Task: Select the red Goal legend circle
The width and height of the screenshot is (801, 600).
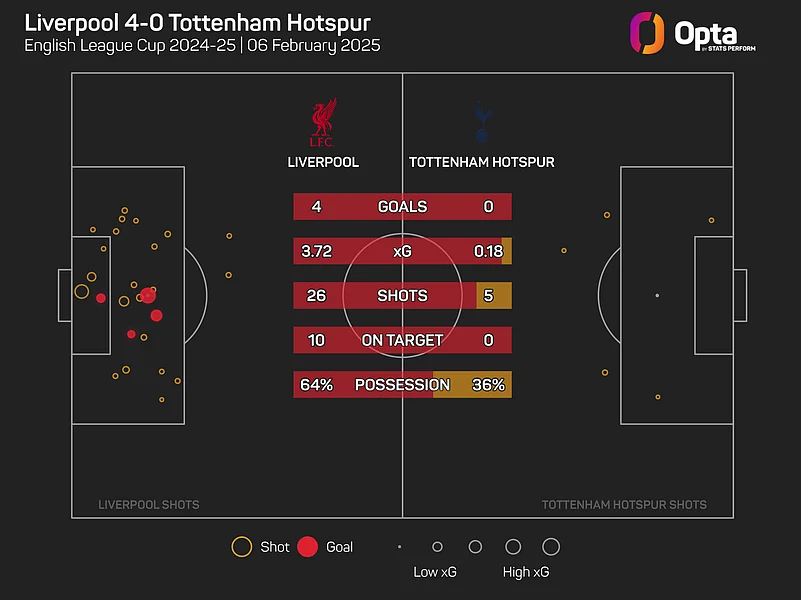Action: point(307,547)
